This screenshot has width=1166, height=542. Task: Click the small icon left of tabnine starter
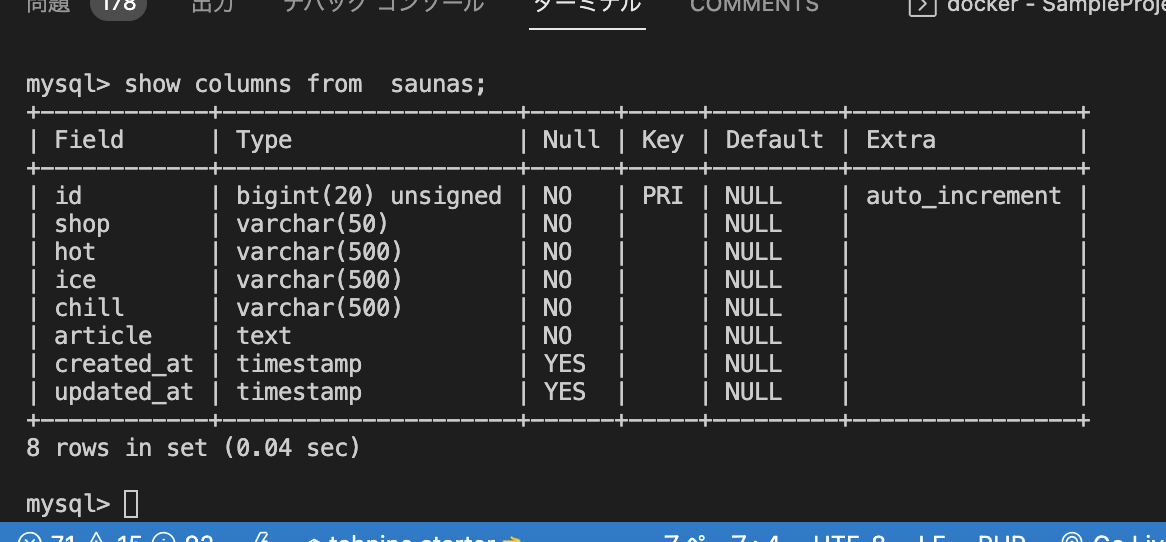(262, 537)
